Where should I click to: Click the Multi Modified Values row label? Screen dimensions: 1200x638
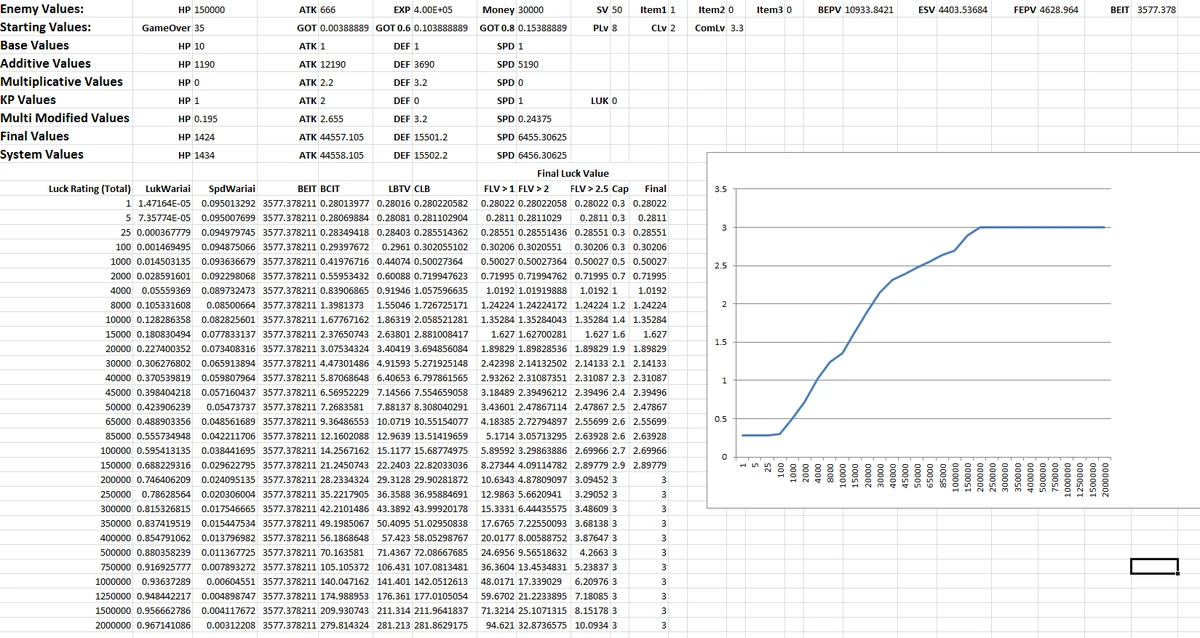[65, 118]
